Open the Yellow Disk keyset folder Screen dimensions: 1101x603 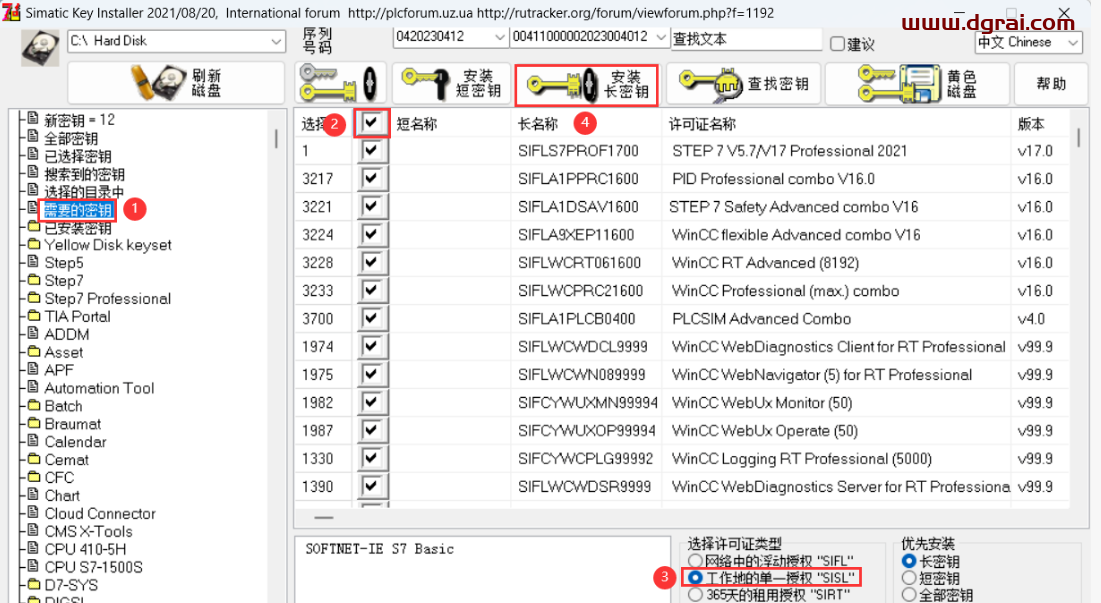pyautogui.click(x=107, y=245)
